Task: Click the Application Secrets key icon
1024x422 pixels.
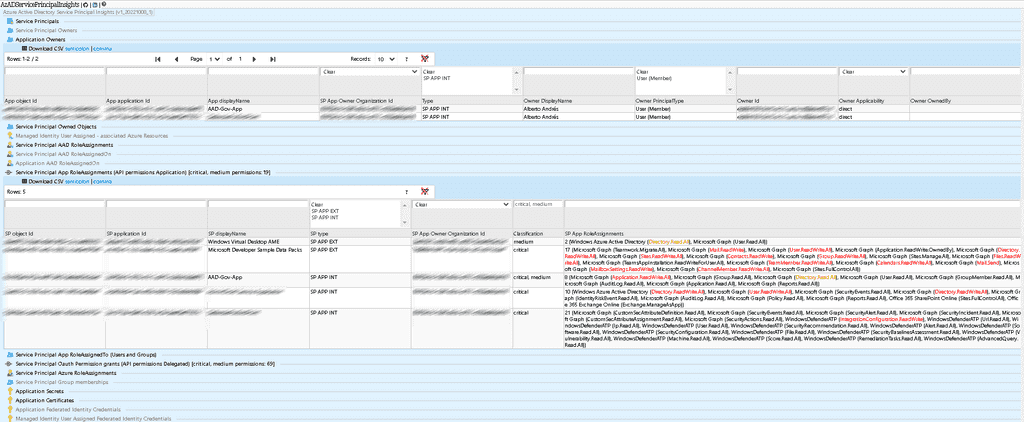Action: [x=10, y=391]
